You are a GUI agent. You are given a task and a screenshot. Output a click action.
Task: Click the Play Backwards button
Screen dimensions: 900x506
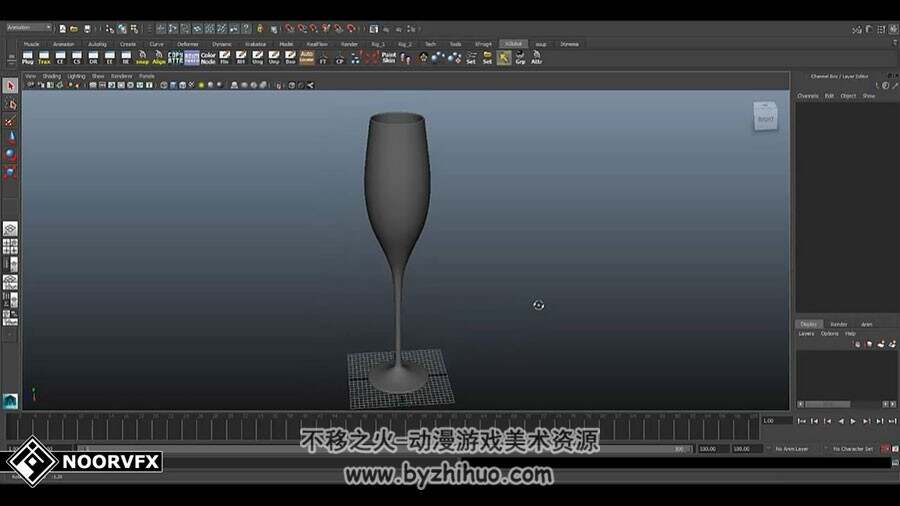coord(841,421)
